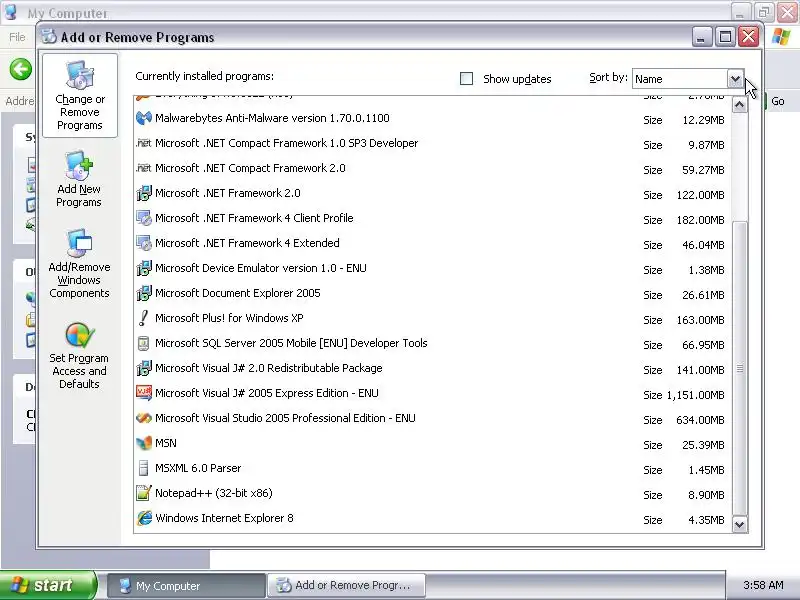The height and width of the screenshot is (600, 800).
Task: Click the 634.00MB size value
Action: click(700, 420)
